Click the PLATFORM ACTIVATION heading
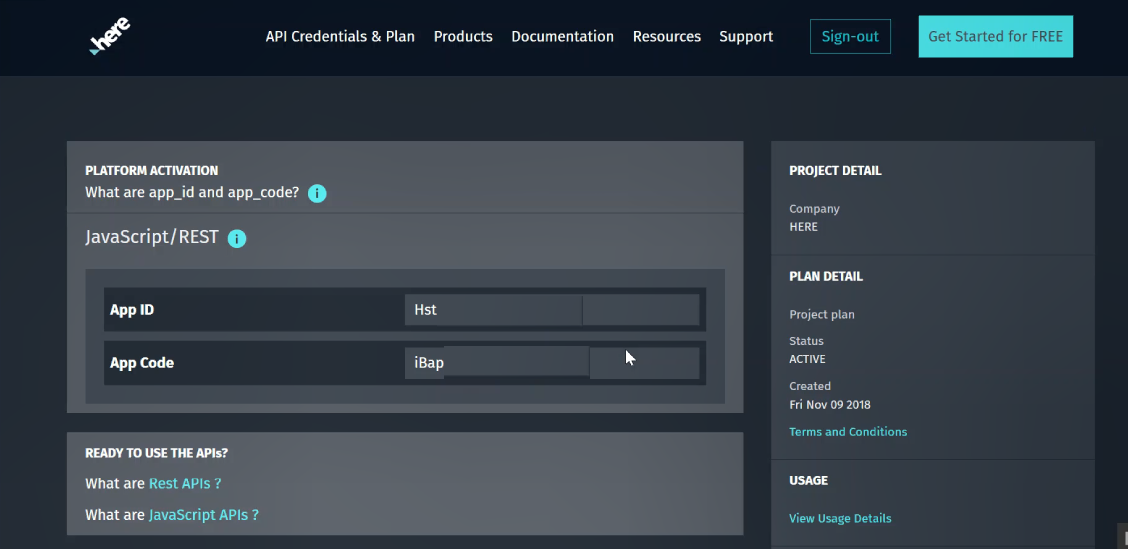The height and width of the screenshot is (549, 1128). (x=152, y=171)
